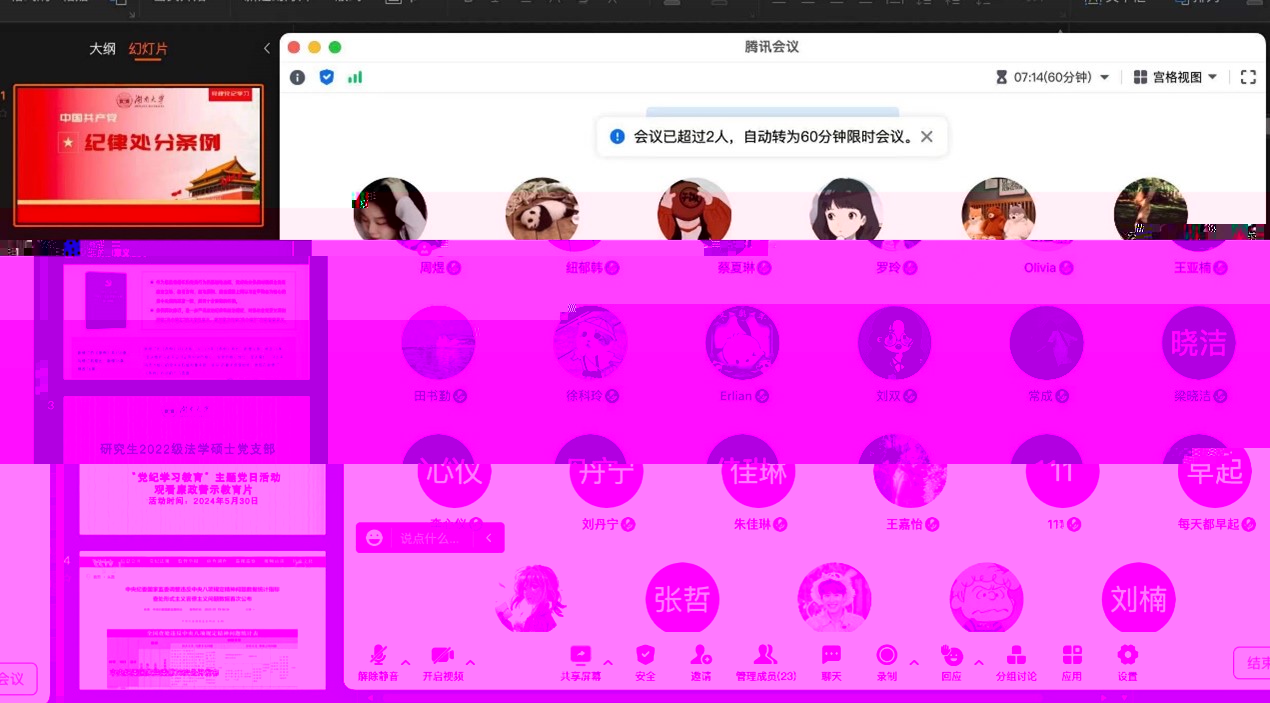Click the blue security shield status icon
The width and height of the screenshot is (1270, 703).
326,77
